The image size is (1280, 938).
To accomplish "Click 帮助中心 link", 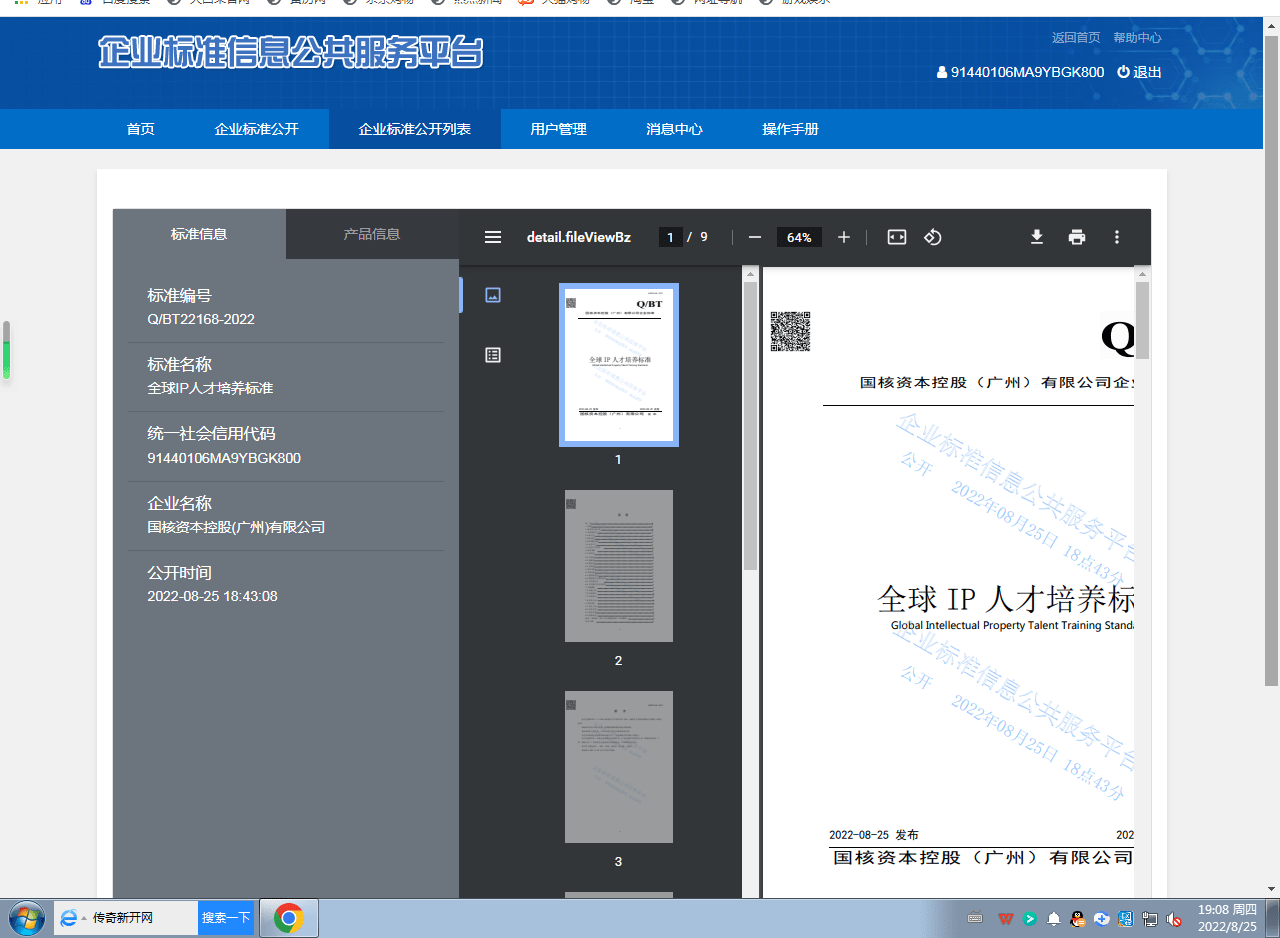I will (1137, 38).
